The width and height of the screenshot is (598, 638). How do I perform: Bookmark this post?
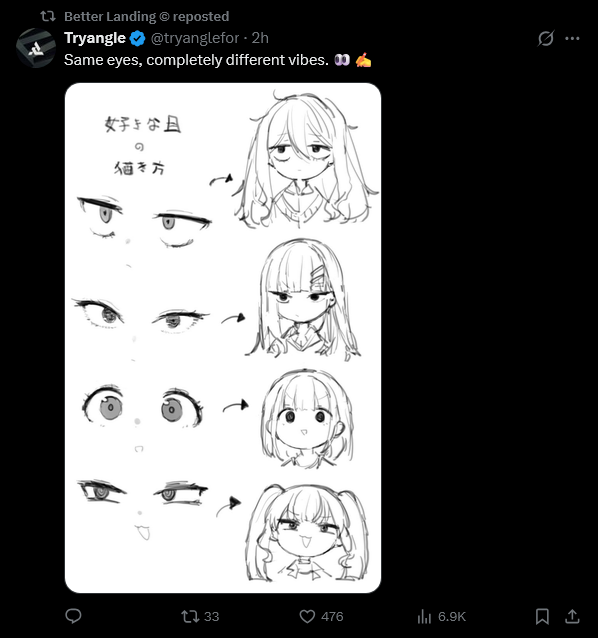[x=542, y=616]
